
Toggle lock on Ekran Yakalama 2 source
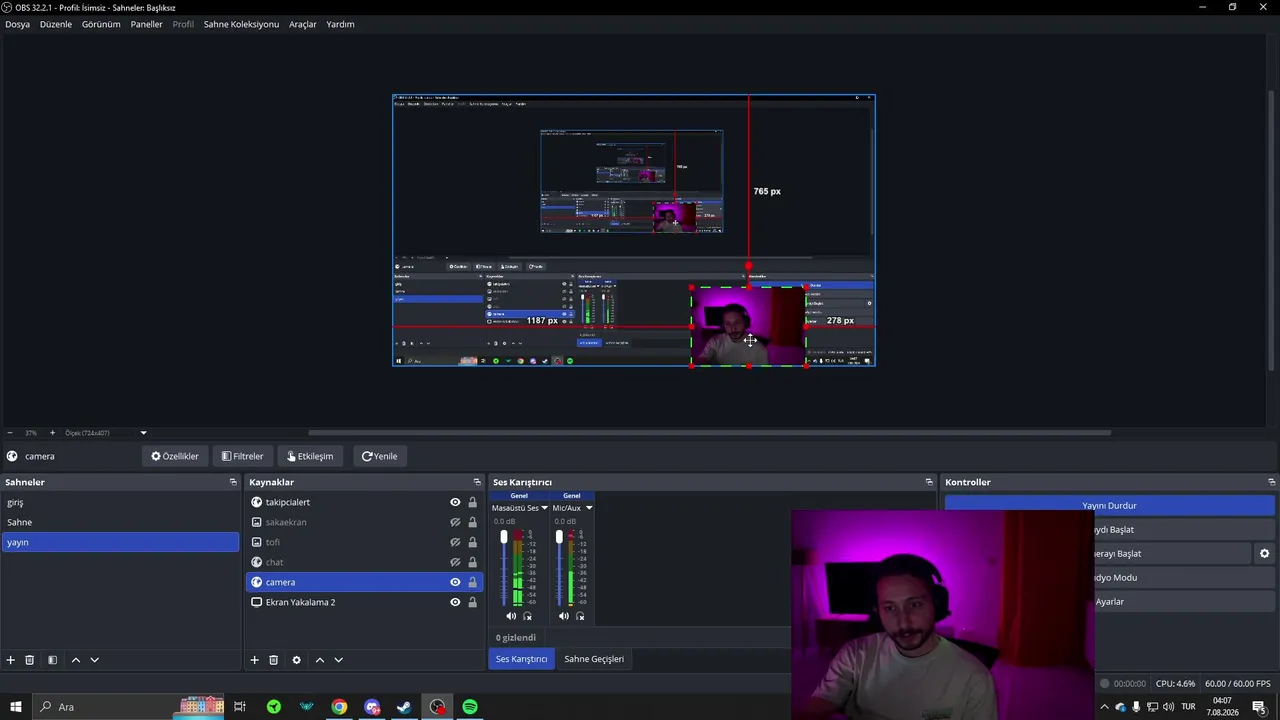click(472, 602)
